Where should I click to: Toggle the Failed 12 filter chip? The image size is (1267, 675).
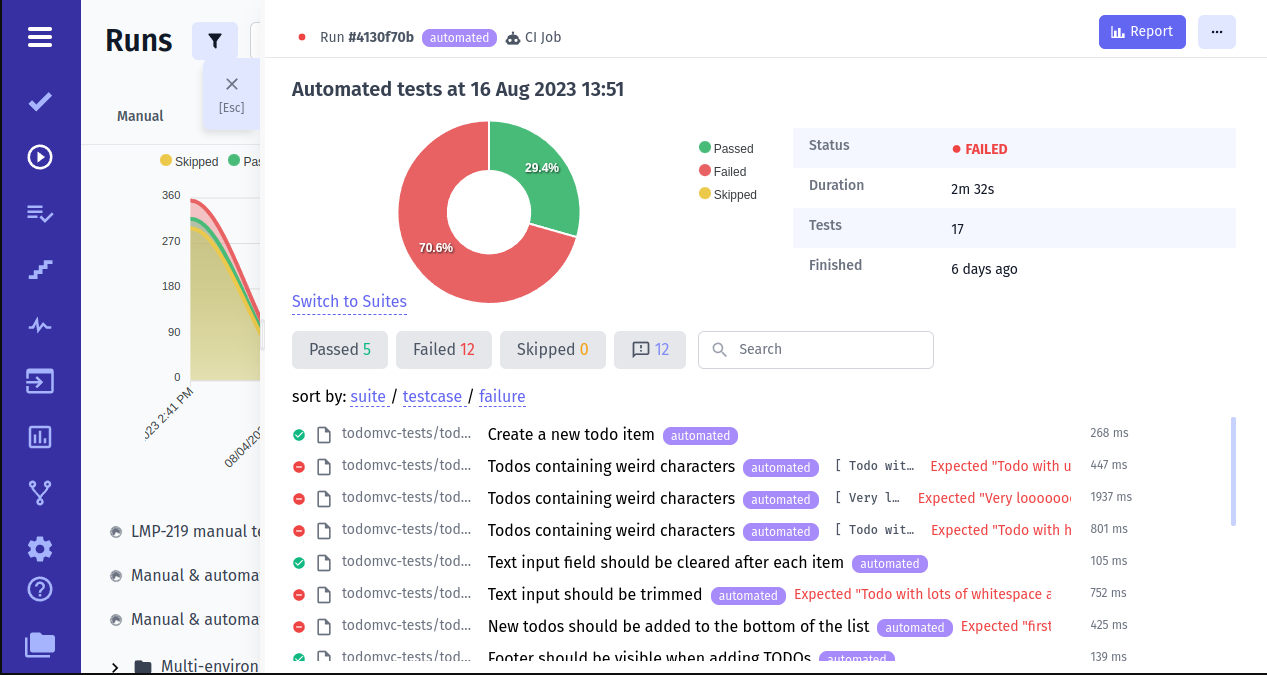[443, 349]
